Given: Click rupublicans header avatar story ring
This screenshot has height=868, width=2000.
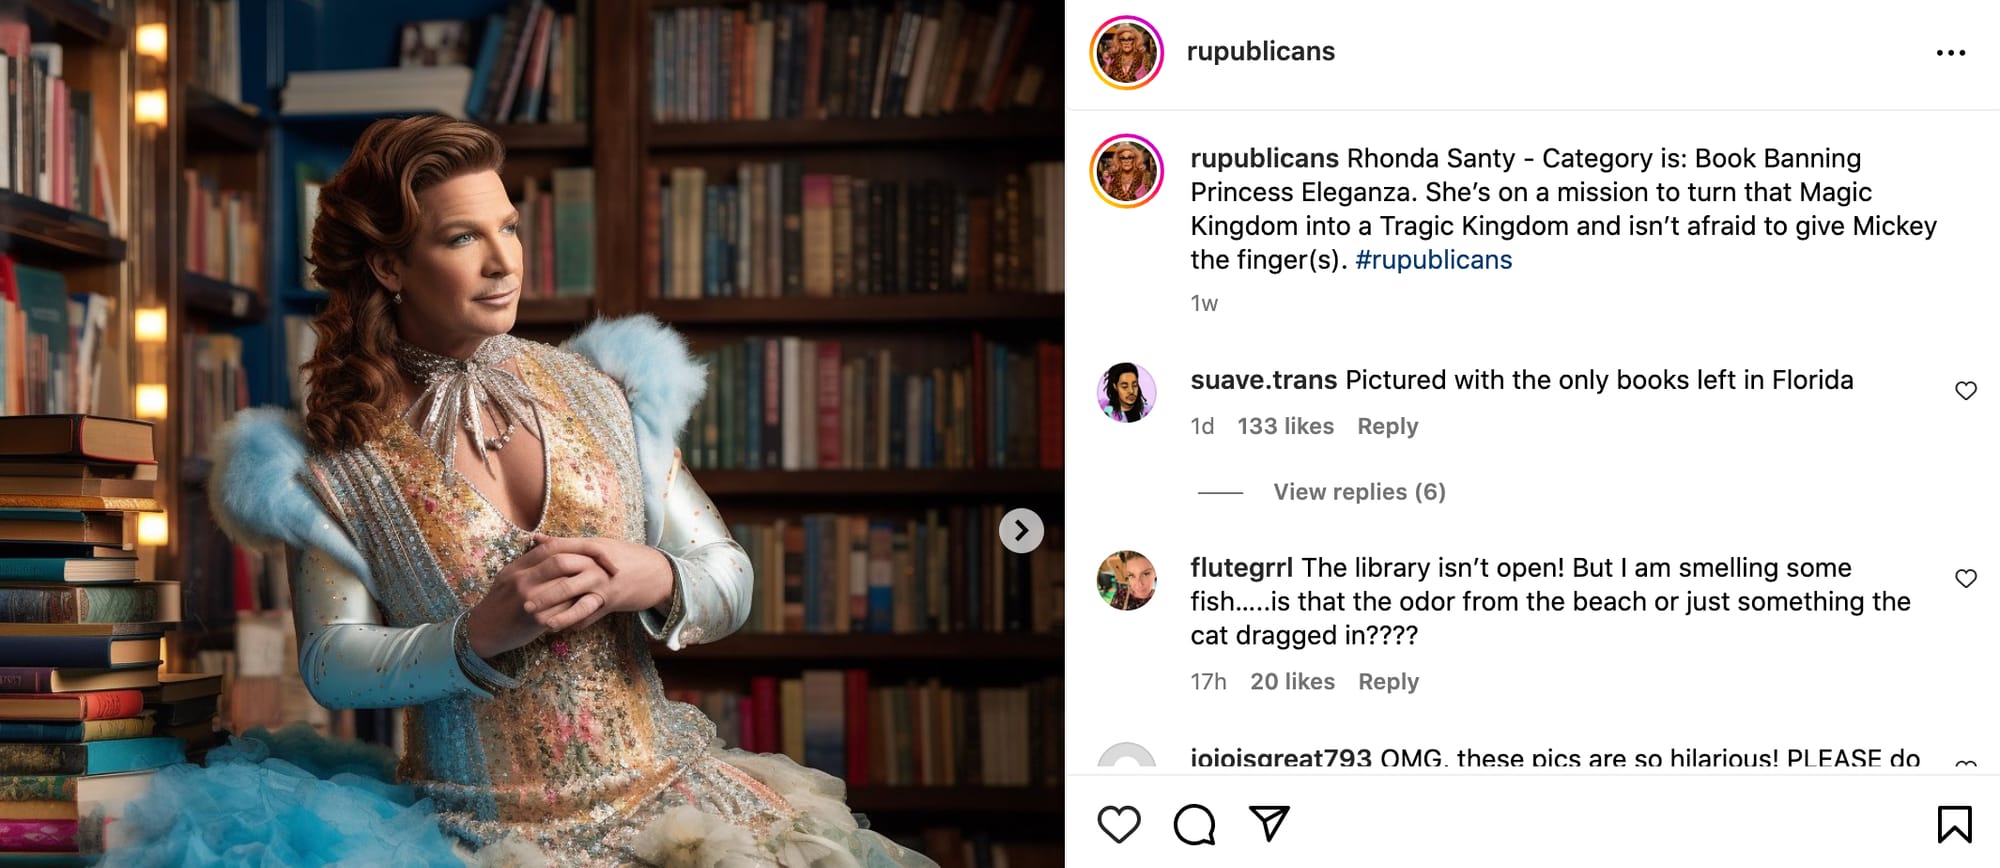Looking at the screenshot, I should [x=1127, y=52].
